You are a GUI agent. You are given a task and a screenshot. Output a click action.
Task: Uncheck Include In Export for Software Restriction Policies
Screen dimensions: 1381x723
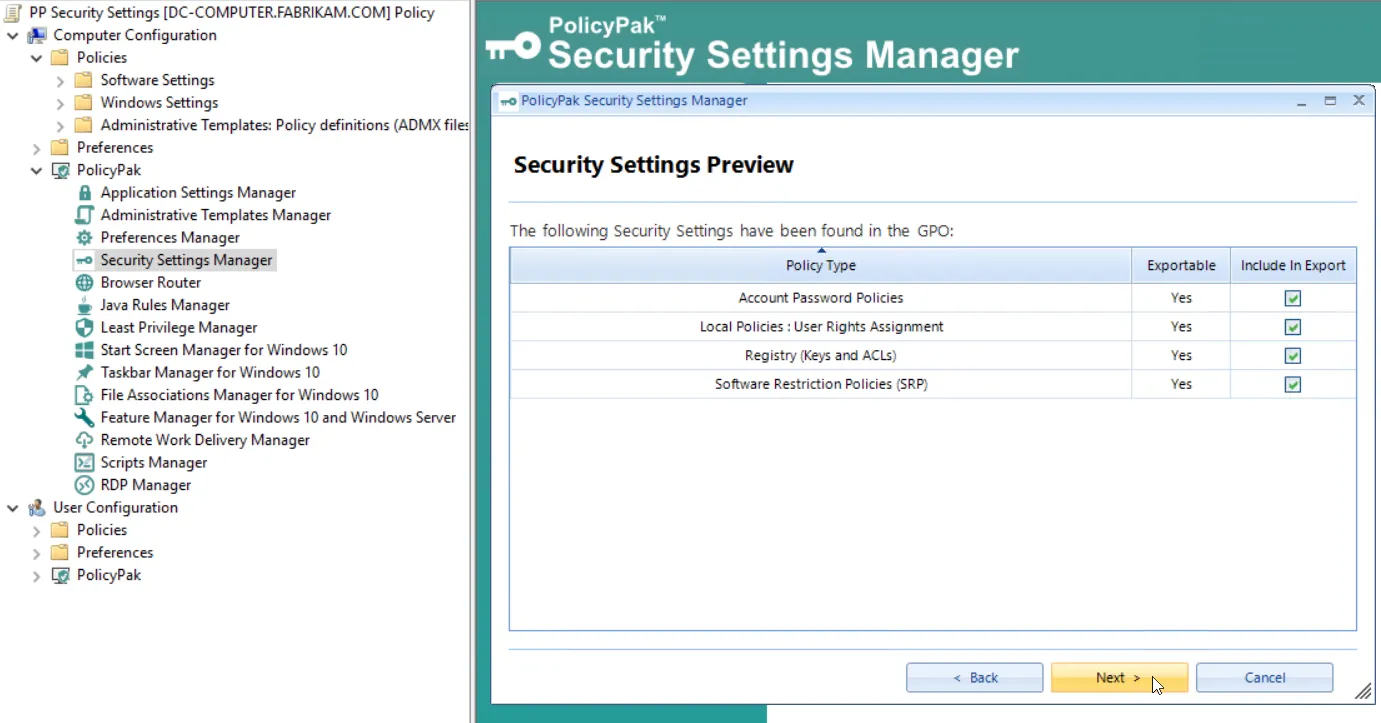click(x=1293, y=384)
